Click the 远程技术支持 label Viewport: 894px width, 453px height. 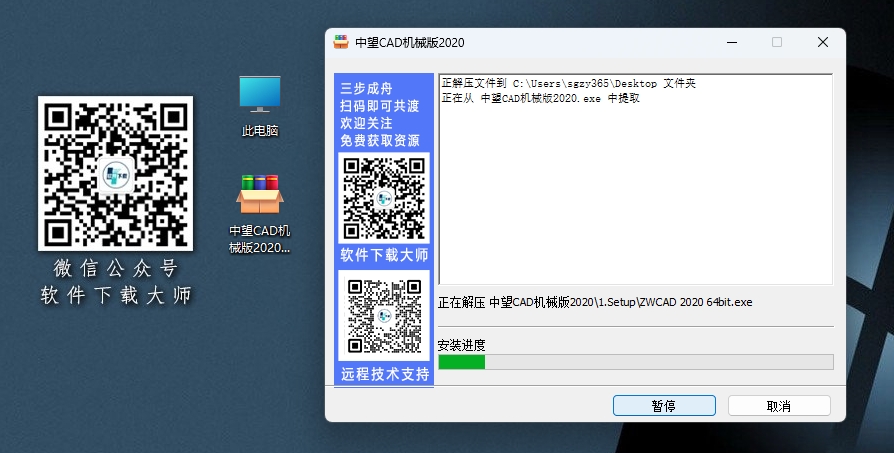[x=385, y=374]
